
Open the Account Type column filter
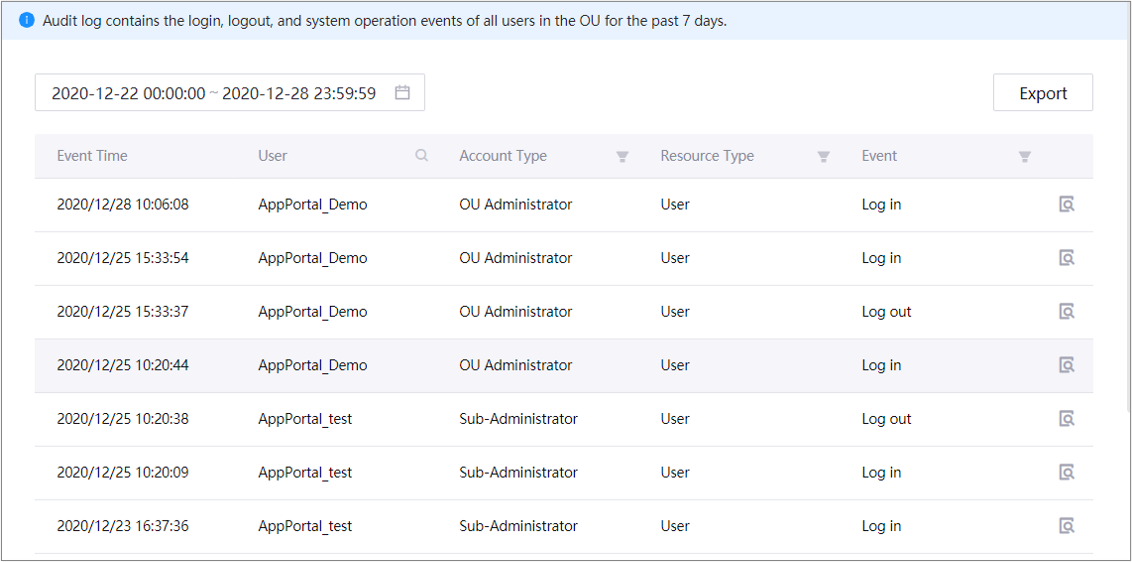tap(622, 157)
